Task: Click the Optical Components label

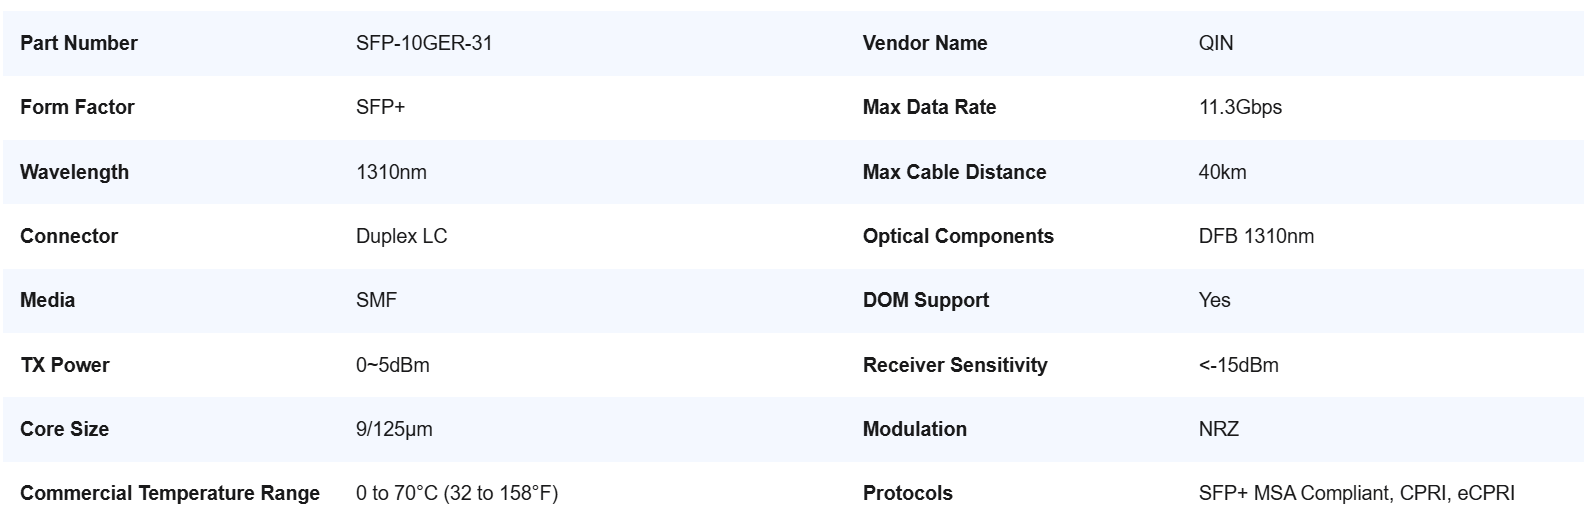Action: [958, 236]
